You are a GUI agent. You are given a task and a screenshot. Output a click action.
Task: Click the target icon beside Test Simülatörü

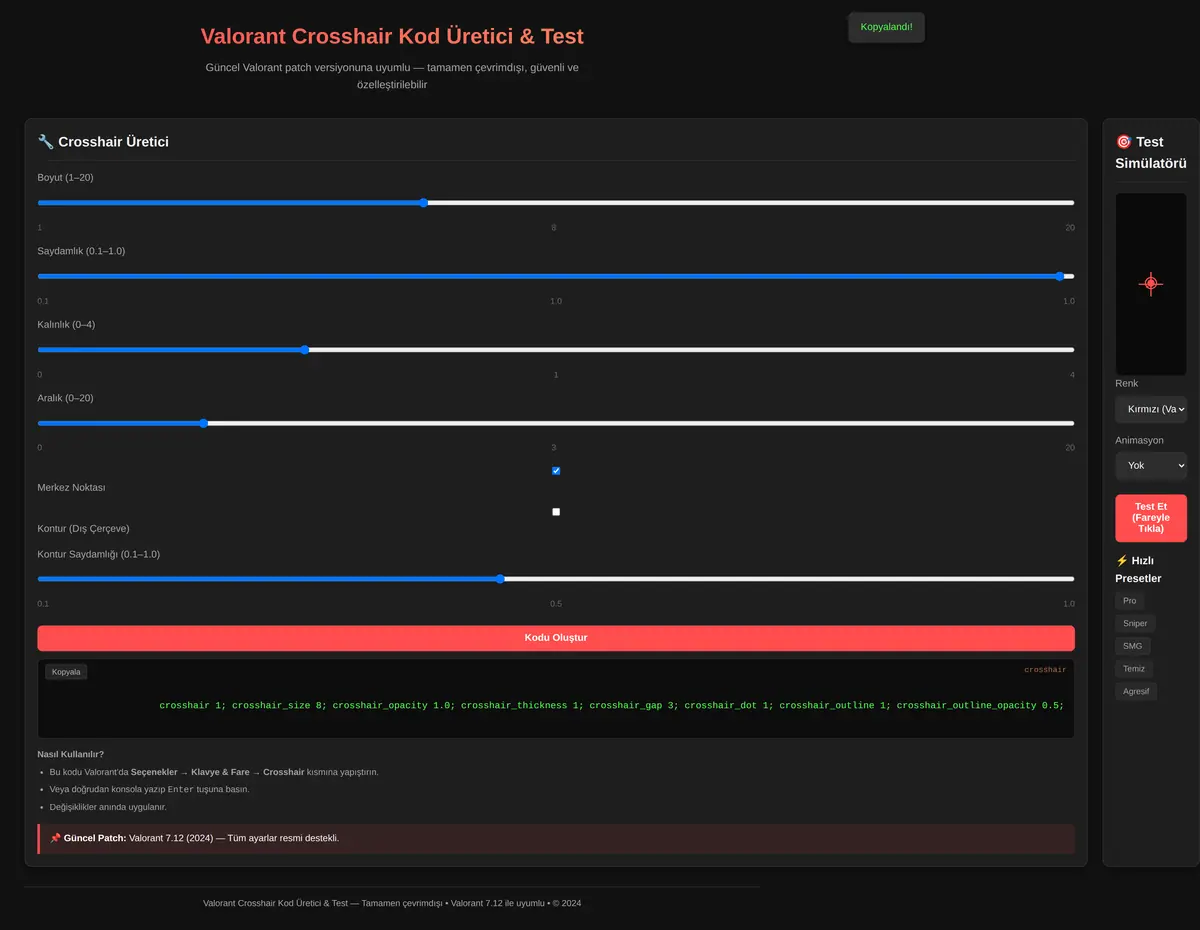(1123, 142)
